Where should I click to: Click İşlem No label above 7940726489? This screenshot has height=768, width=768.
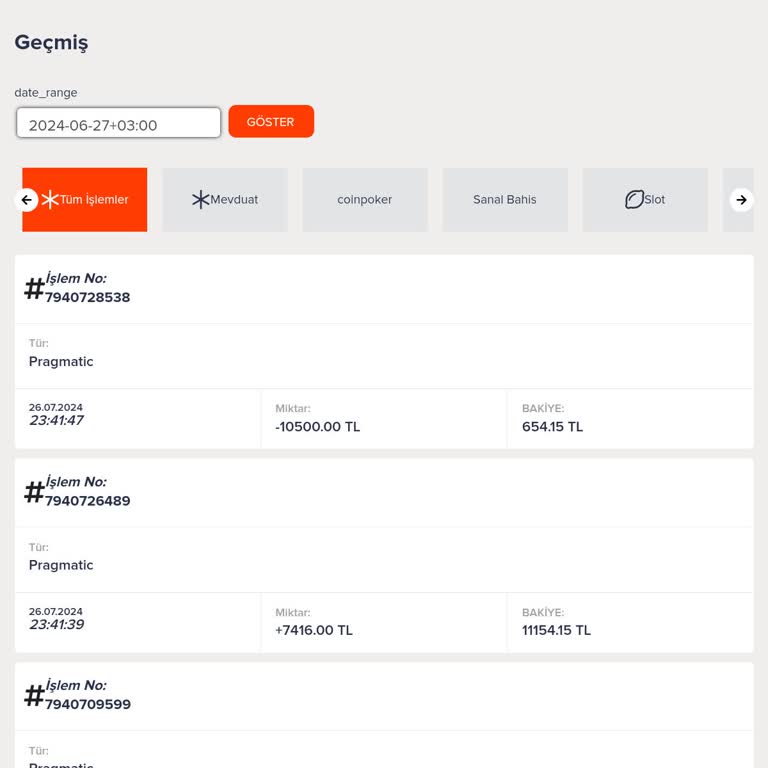[76, 482]
